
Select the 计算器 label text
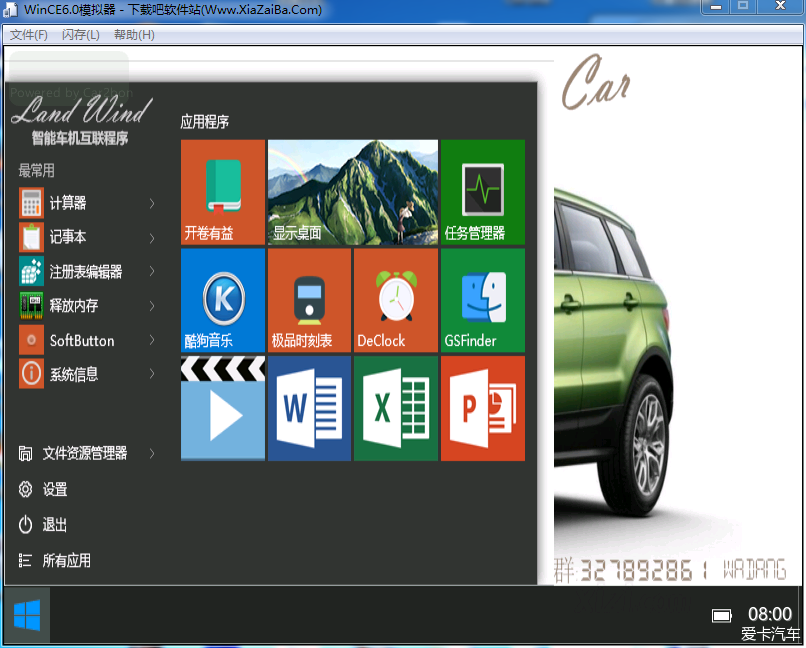68,203
